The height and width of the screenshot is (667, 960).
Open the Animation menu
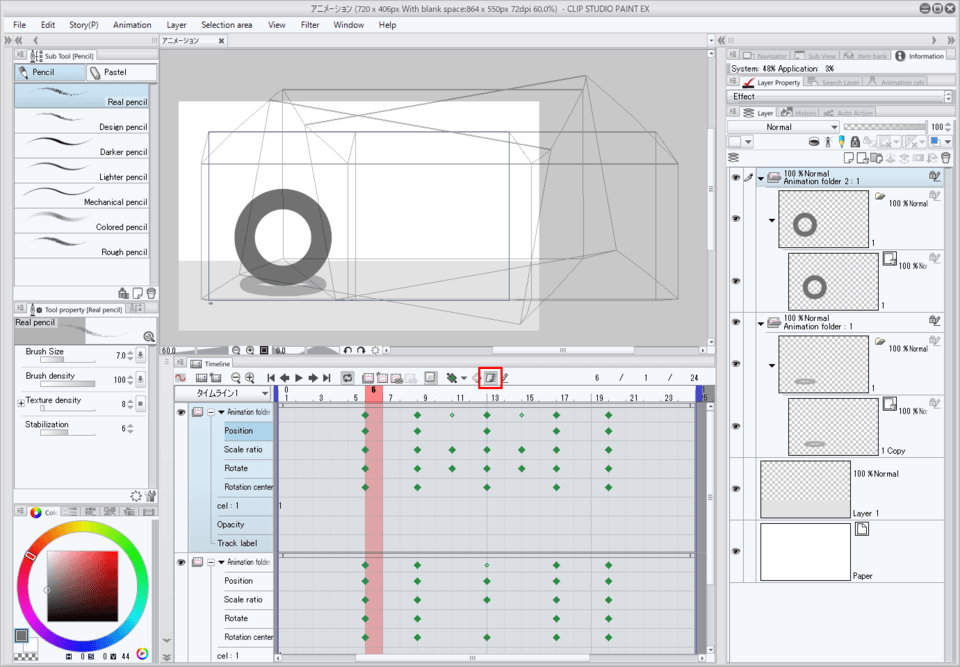132,25
